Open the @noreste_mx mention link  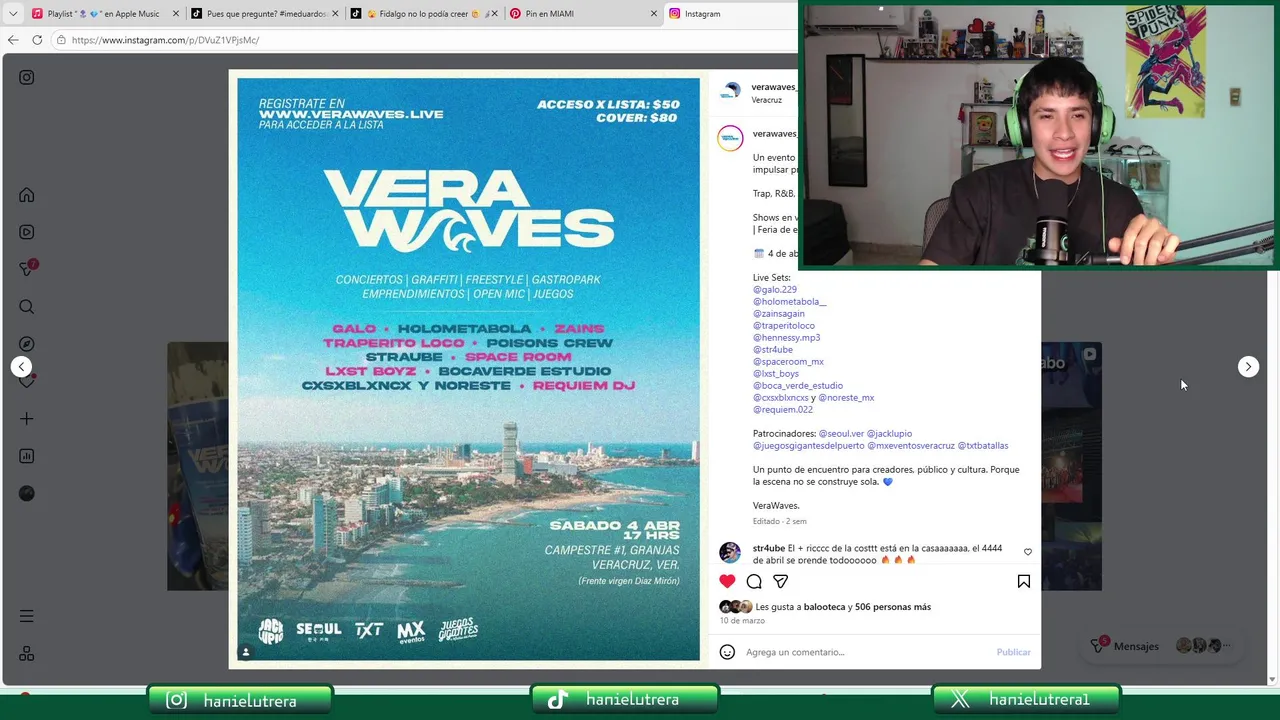[x=846, y=398]
